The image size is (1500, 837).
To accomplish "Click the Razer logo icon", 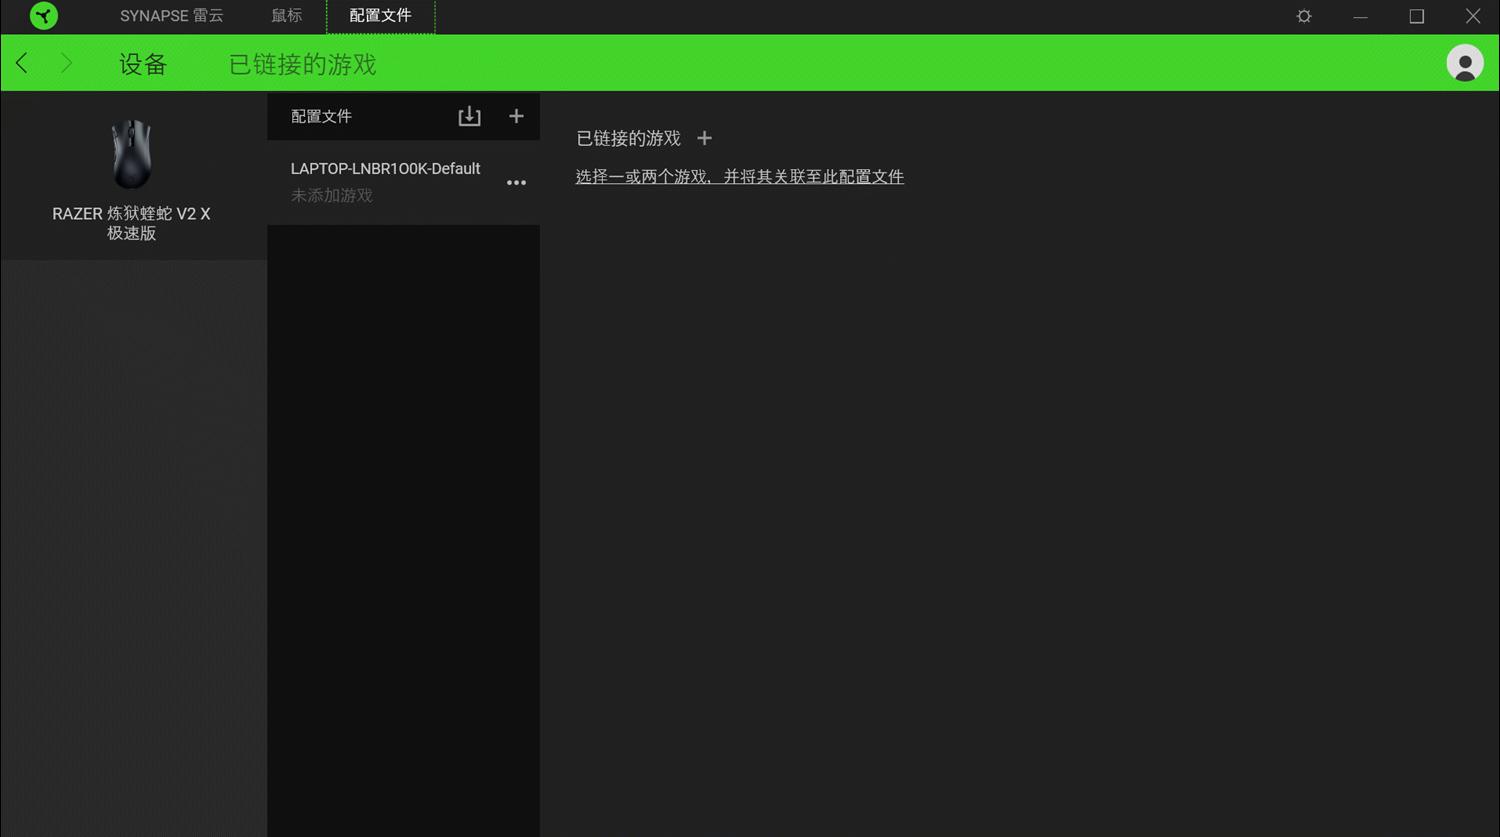I will (42, 16).
